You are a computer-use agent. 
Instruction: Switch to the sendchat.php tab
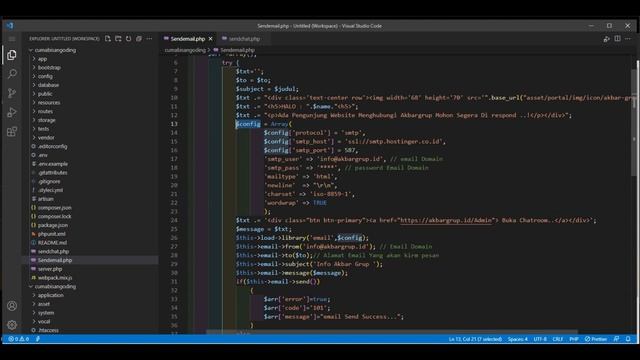[x=244, y=39]
